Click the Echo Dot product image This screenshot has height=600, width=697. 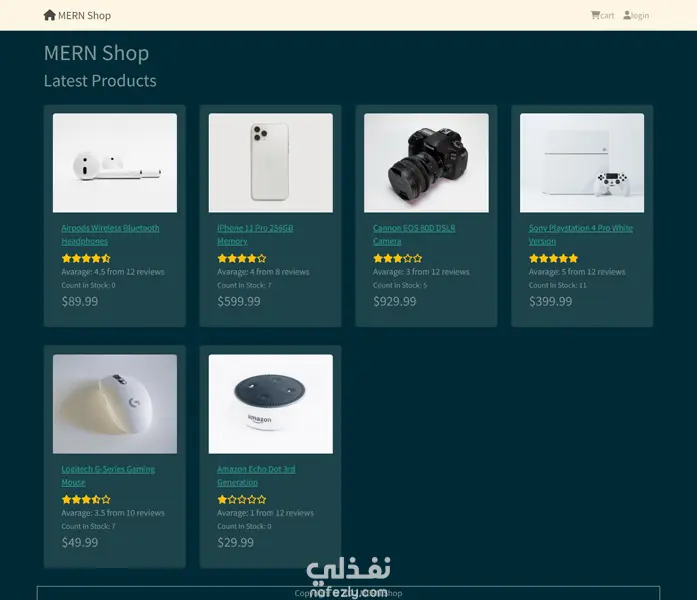tap(271, 404)
